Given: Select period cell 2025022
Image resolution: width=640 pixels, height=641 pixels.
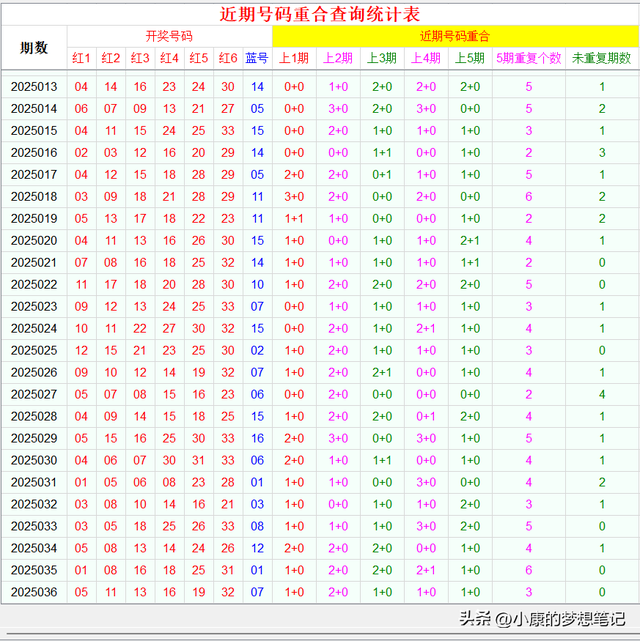Looking at the screenshot, I should pos(34,285).
